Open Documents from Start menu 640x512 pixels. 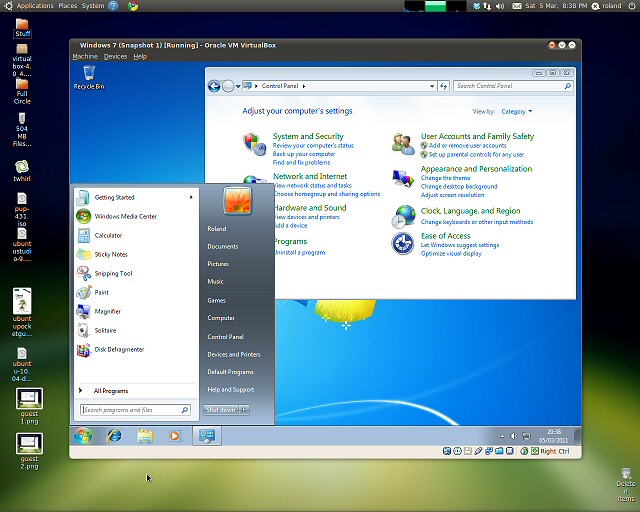(222, 246)
